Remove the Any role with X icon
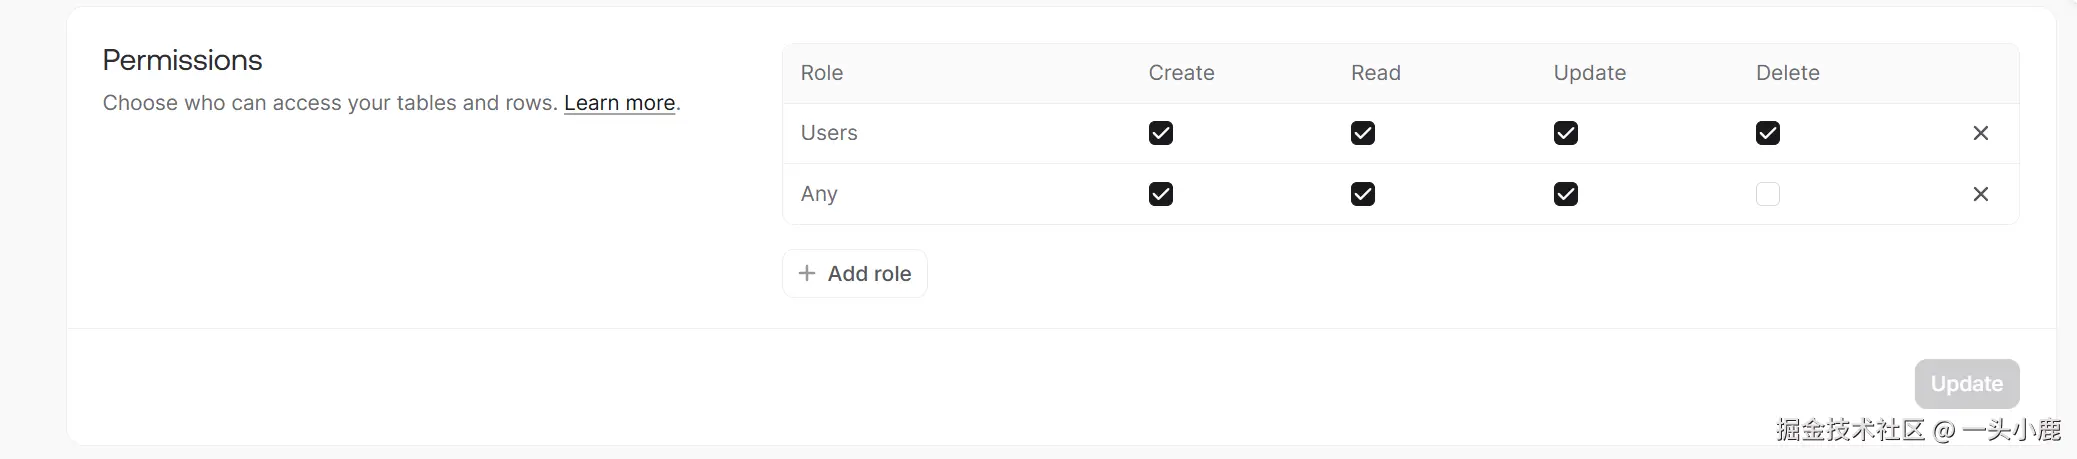Image resolution: width=2077 pixels, height=459 pixels. [1980, 194]
